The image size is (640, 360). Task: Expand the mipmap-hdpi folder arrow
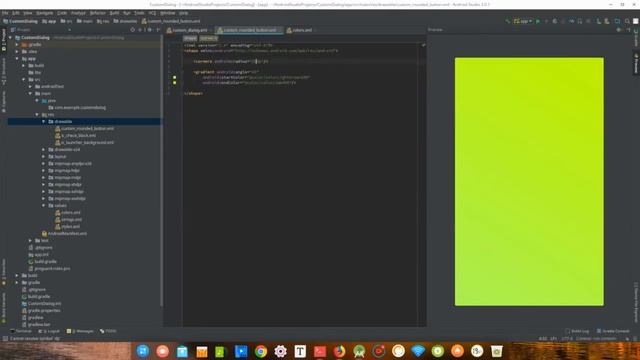[x=44, y=170]
